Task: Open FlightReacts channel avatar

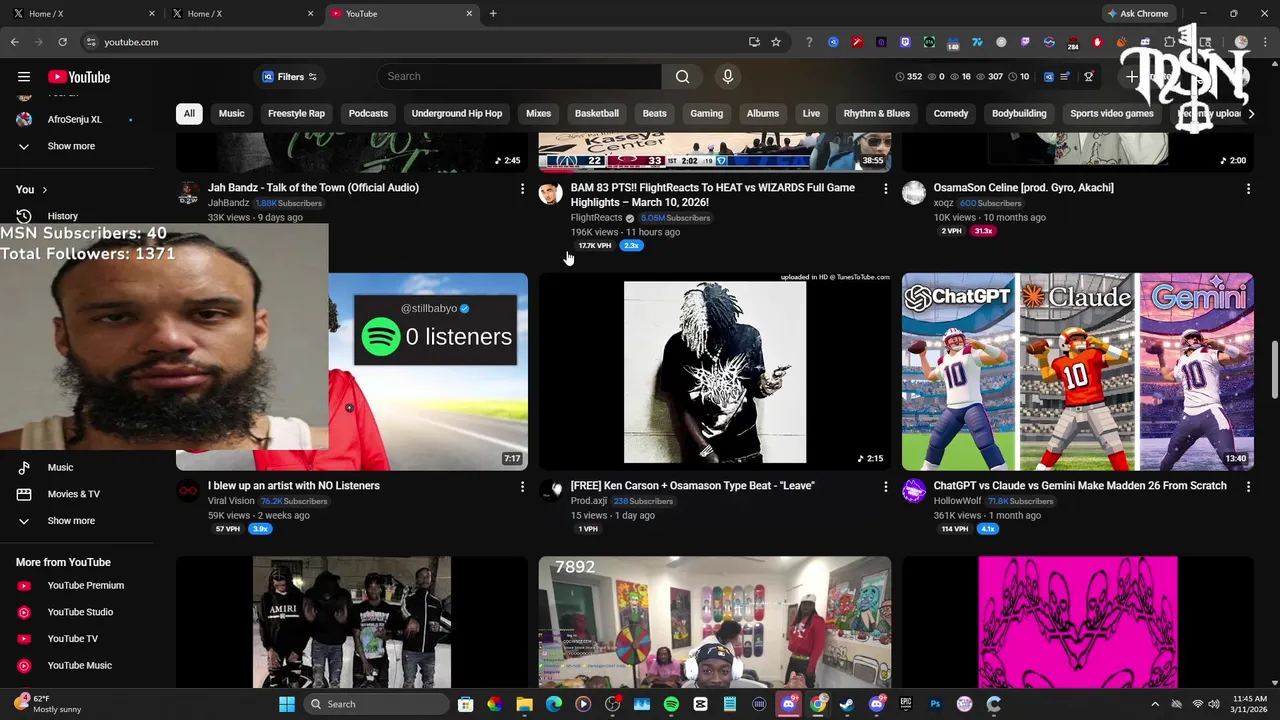Action: [x=551, y=193]
